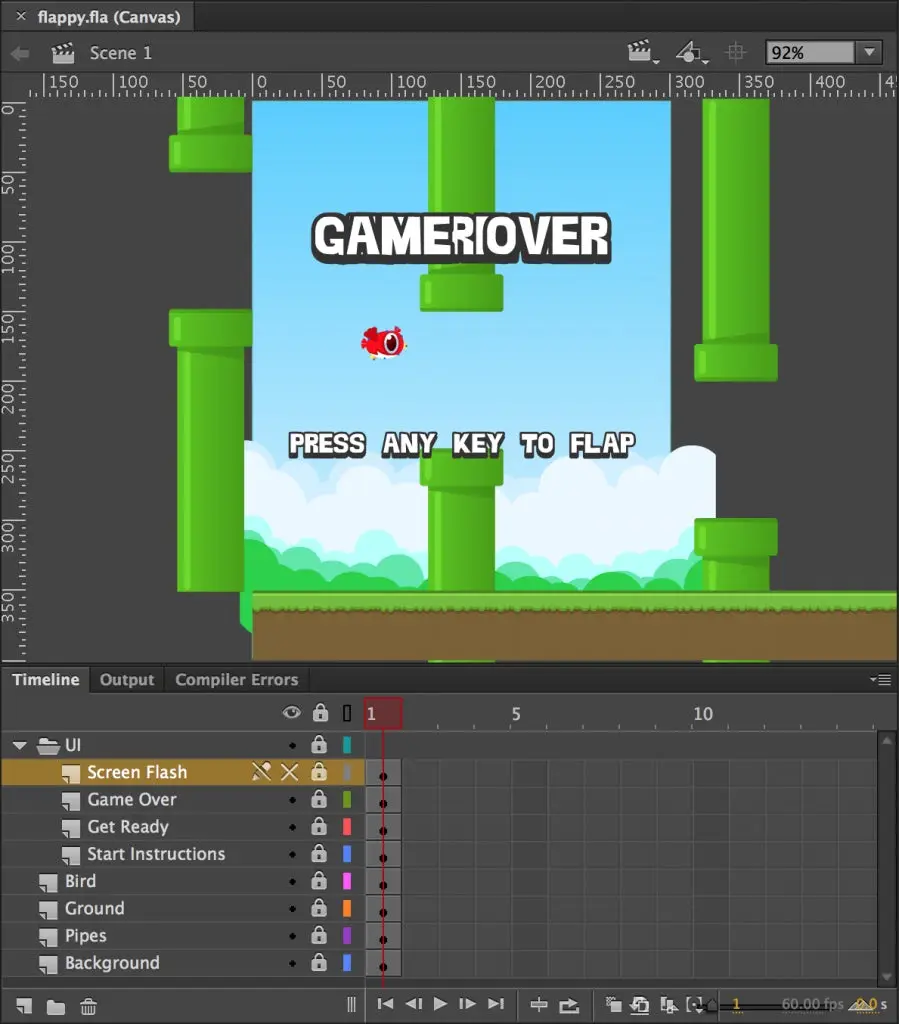Collapse the UI layer folder
The width and height of the screenshot is (899, 1024).
pyautogui.click(x=19, y=745)
